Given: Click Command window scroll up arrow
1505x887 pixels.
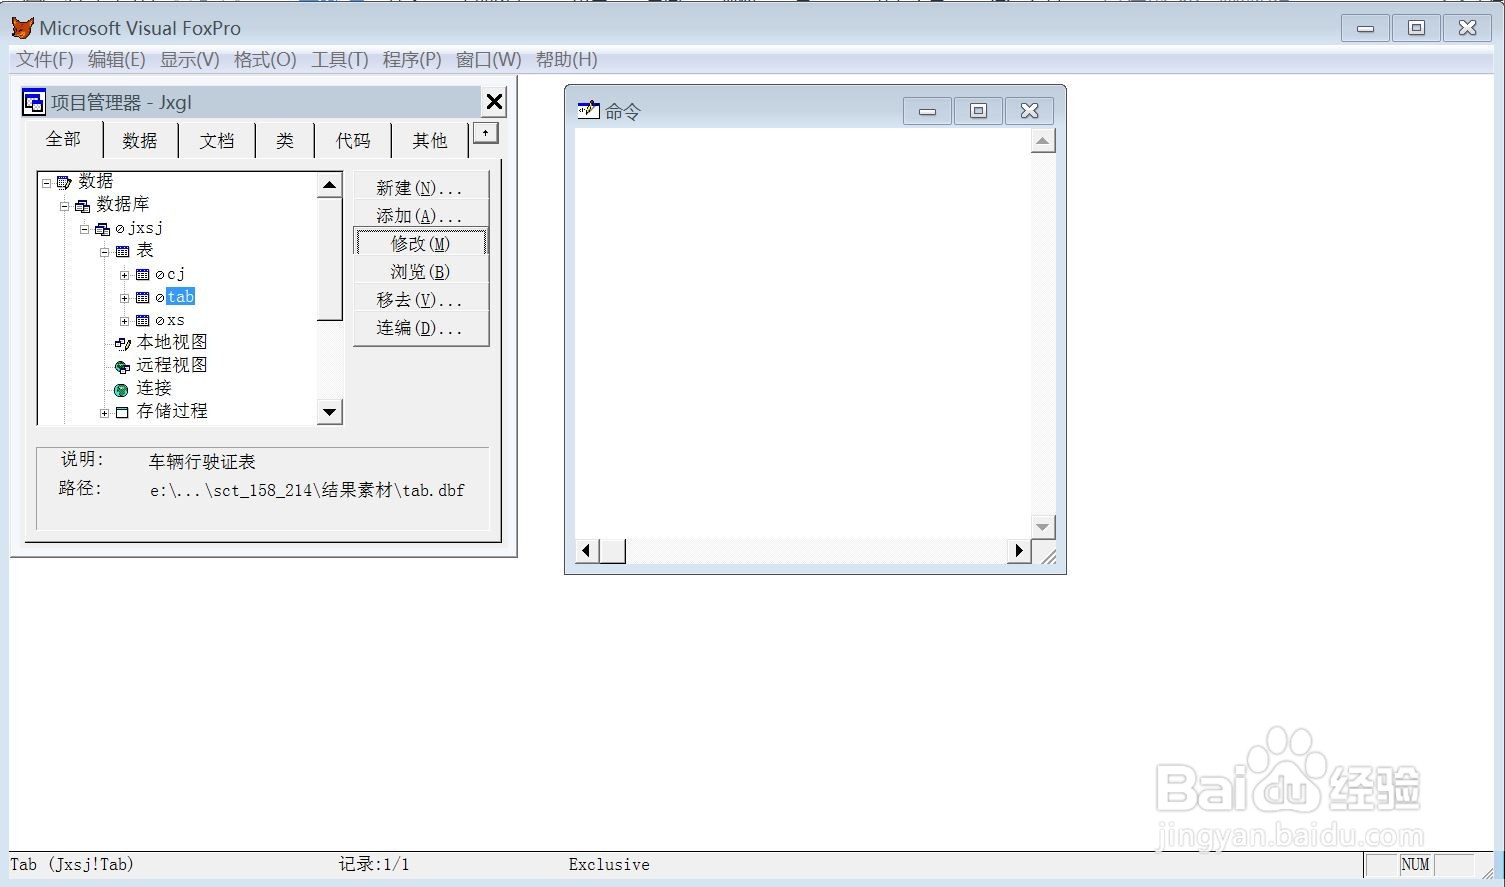Looking at the screenshot, I should [x=1043, y=141].
